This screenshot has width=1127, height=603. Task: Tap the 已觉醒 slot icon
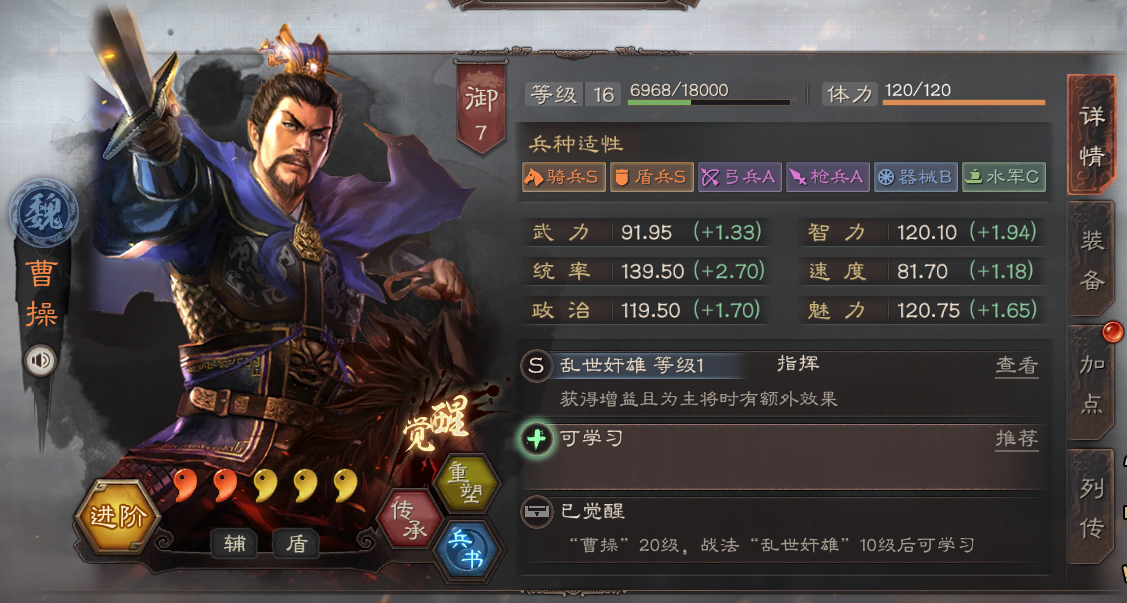pyautogui.click(x=536, y=512)
